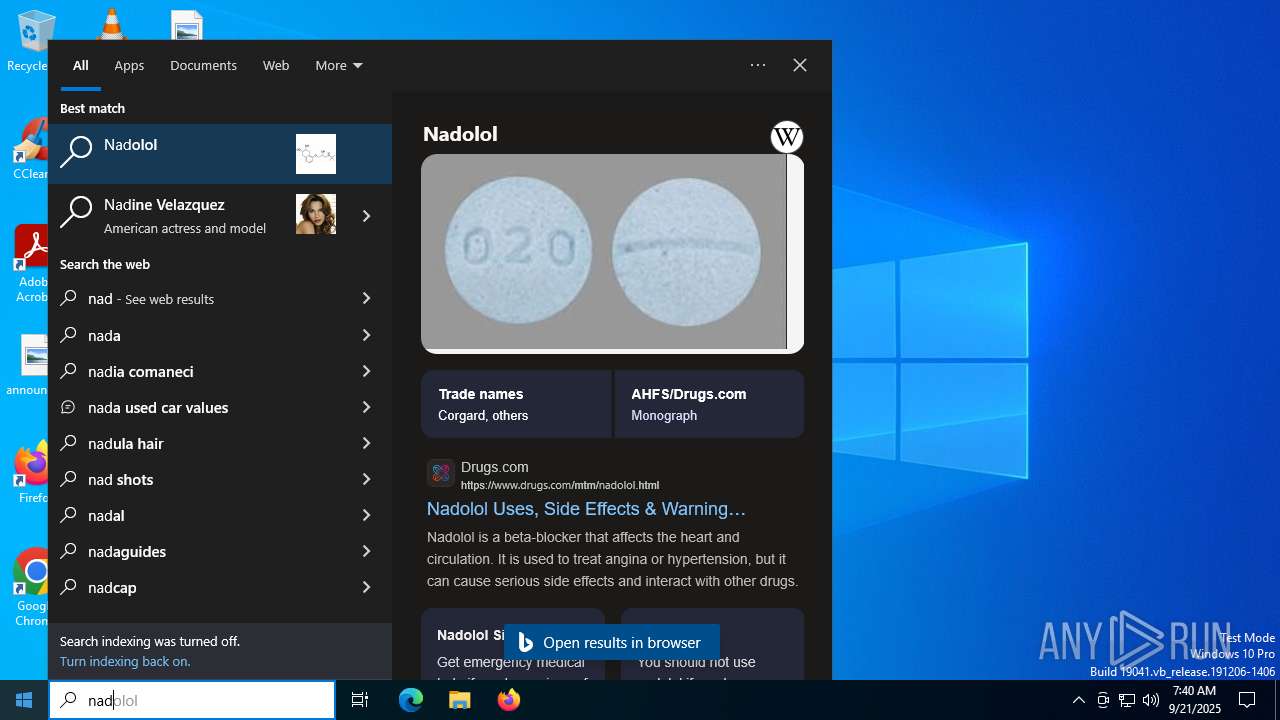Image resolution: width=1280 pixels, height=720 pixels.
Task: Switch to the Web tab
Action: point(276,65)
